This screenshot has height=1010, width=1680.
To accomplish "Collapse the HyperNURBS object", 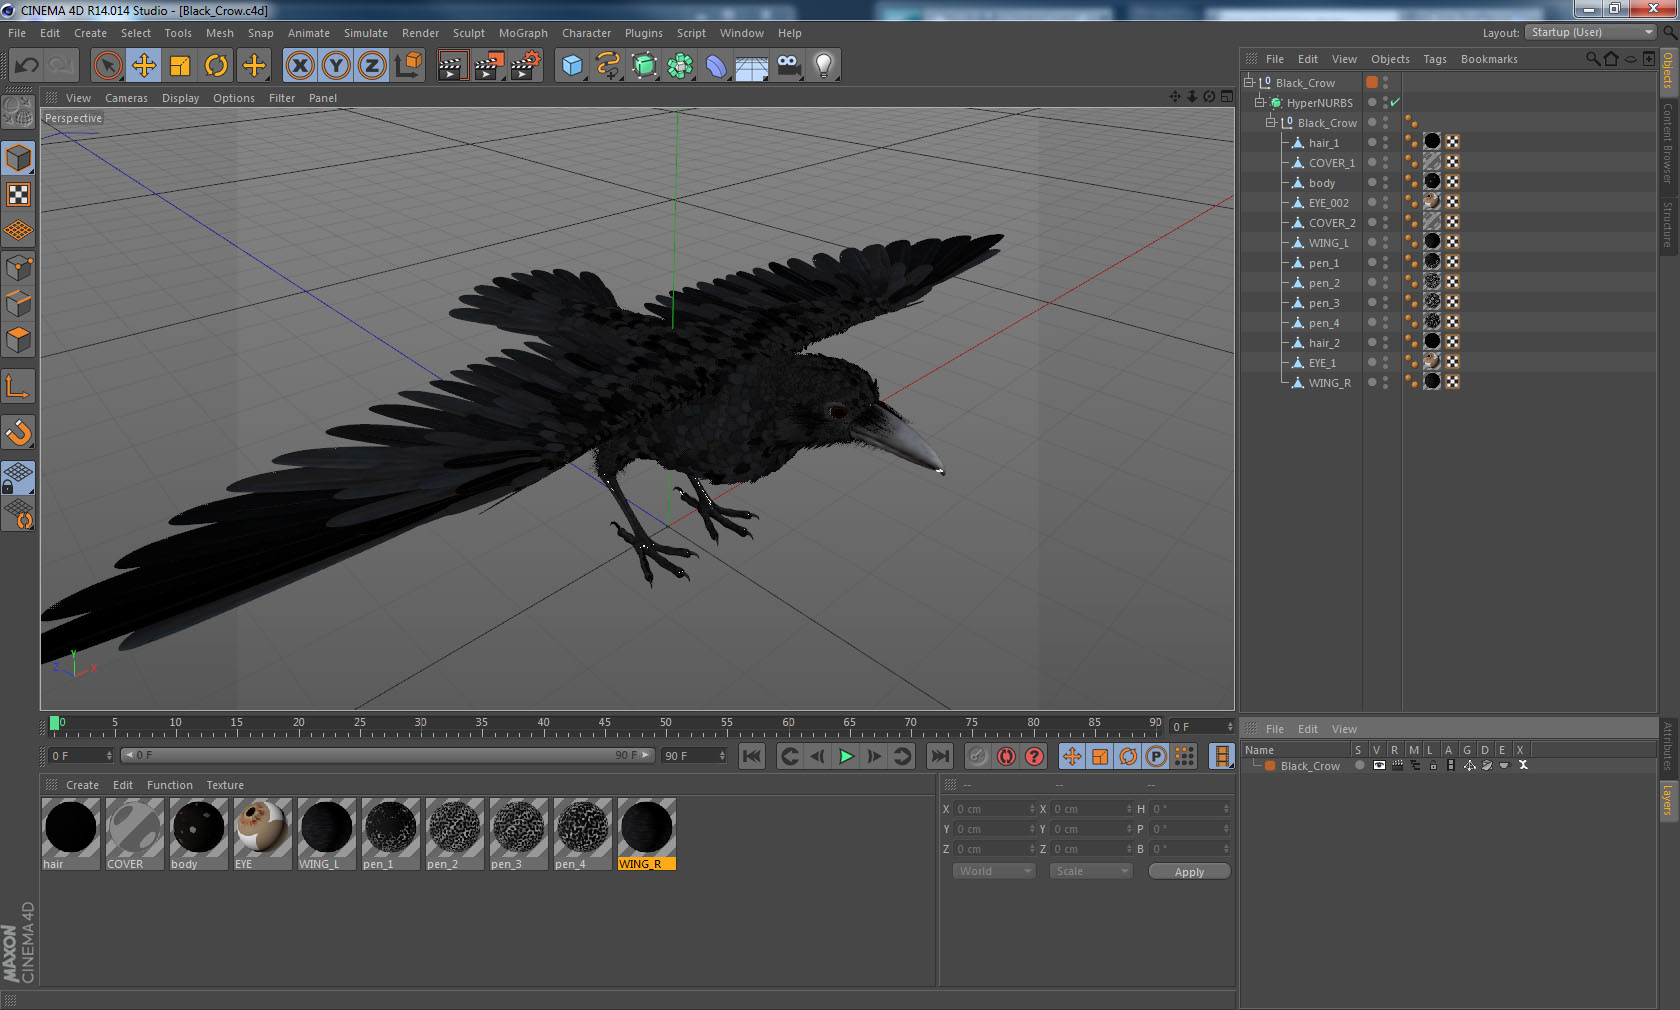I will point(1260,102).
